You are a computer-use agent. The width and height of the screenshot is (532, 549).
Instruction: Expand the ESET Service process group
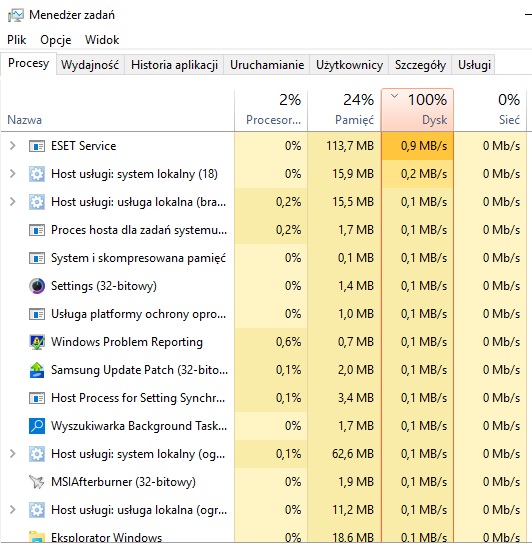pos(13,146)
